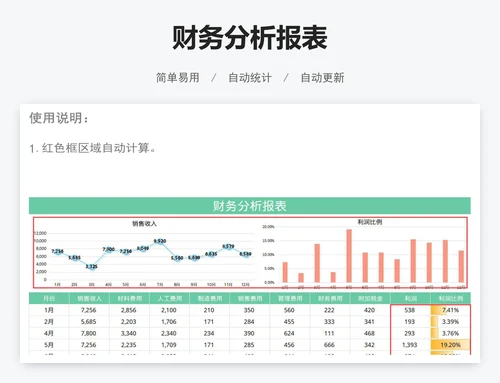This screenshot has width=500, height=383.
Task: Select the 7,256 cell in the 1月 row
Action: pyautogui.click(x=89, y=310)
